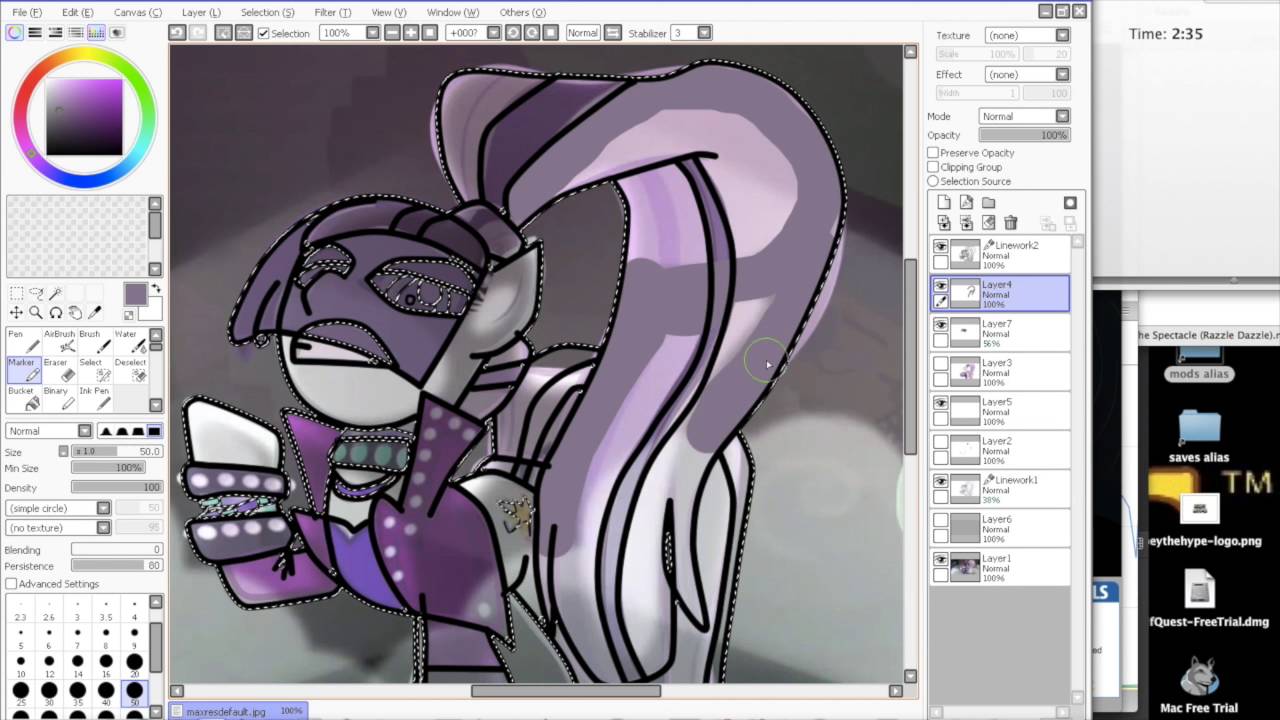Show the Layer3 layer
The height and width of the screenshot is (720, 1280).
point(941,365)
